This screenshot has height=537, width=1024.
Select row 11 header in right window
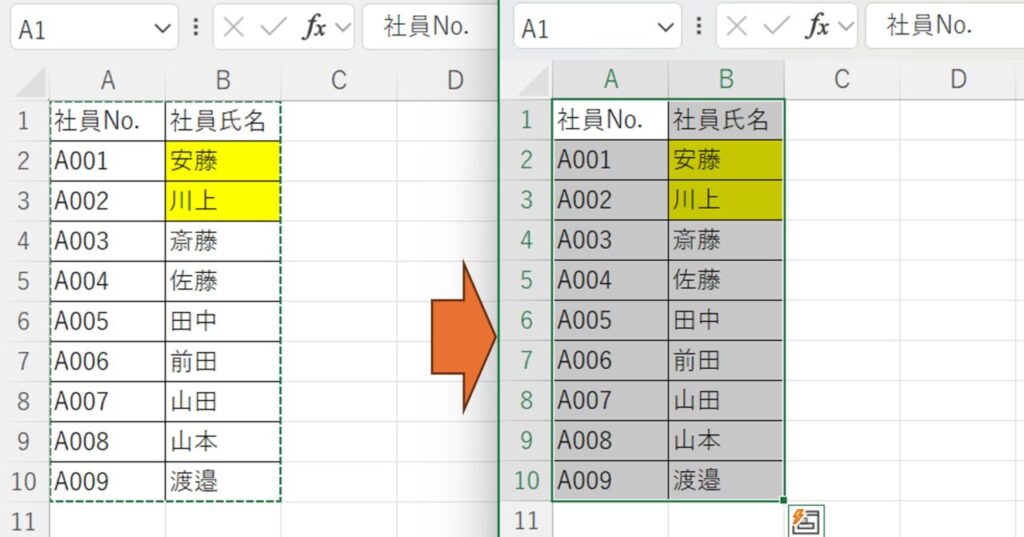526,521
